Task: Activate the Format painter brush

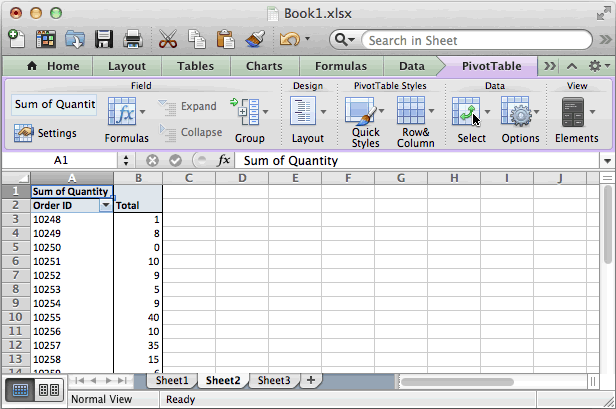Action: coord(255,39)
